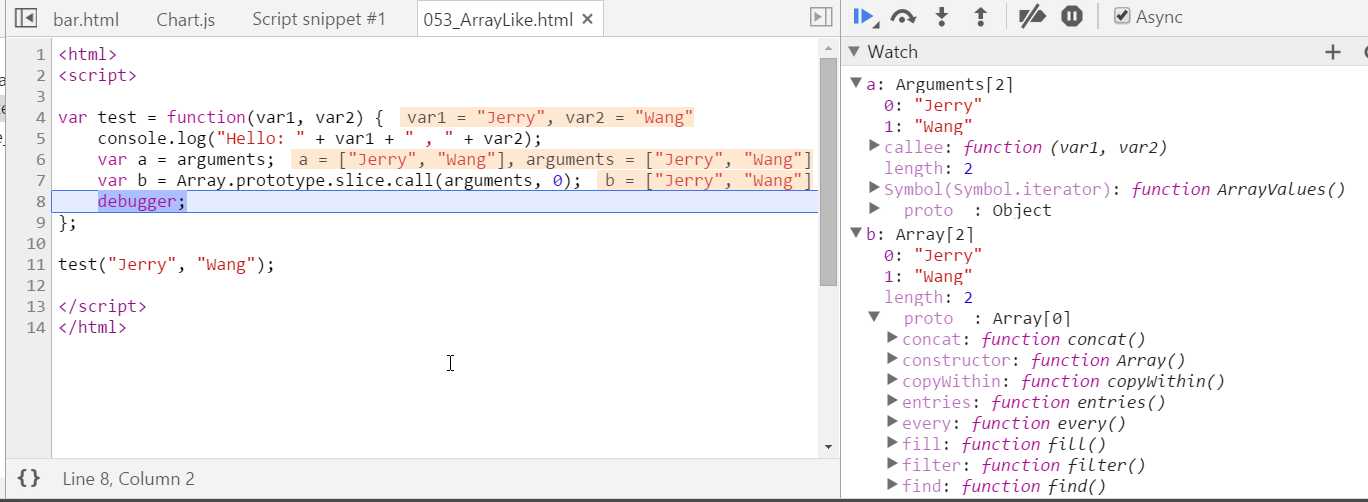The width and height of the screenshot is (1368, 502).
Task: Close the 053_ArrayLike.html tab
Action: pyautogui.click(x=587, y=19)
